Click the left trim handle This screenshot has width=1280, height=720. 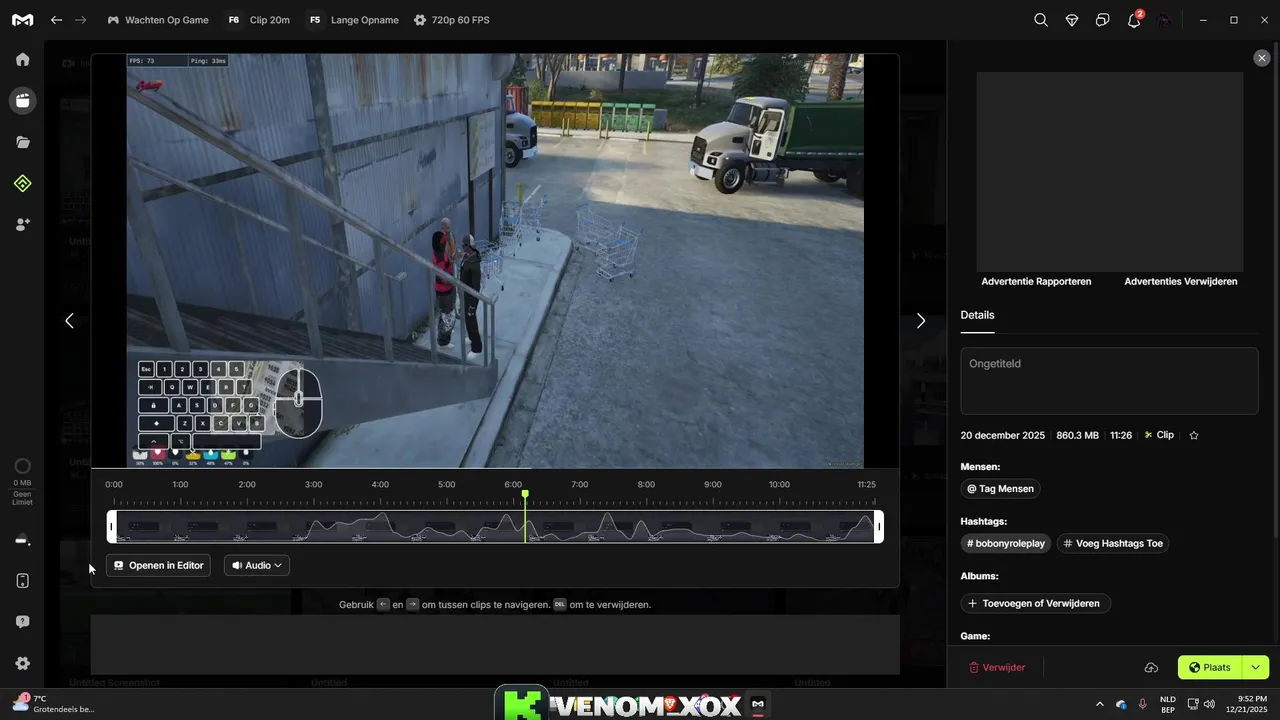click(112, 527)
